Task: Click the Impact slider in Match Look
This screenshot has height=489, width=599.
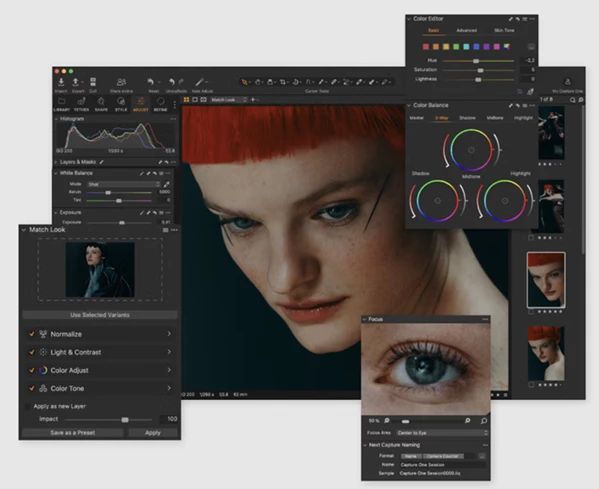Action: pos(108,419)
